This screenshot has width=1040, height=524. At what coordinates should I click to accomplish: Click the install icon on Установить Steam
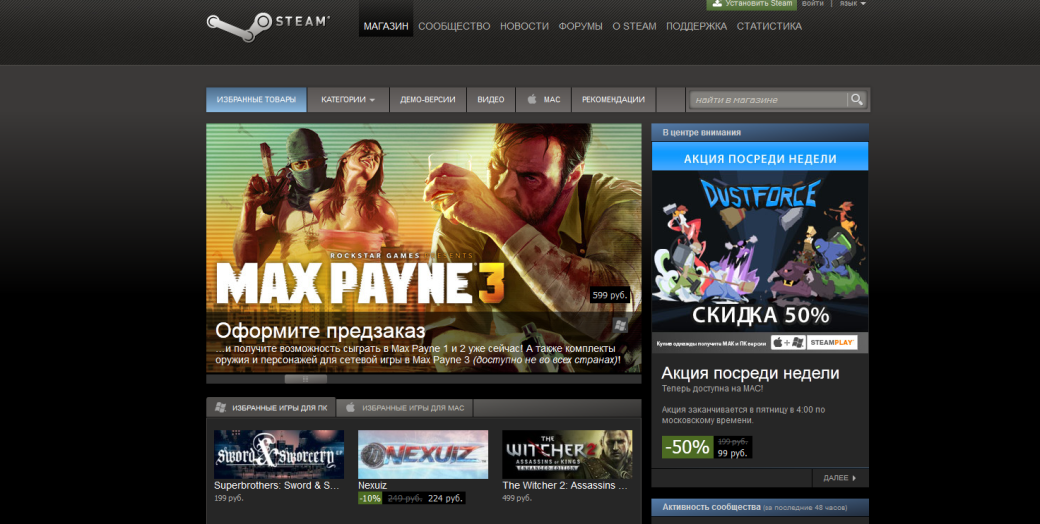[717, 3]
